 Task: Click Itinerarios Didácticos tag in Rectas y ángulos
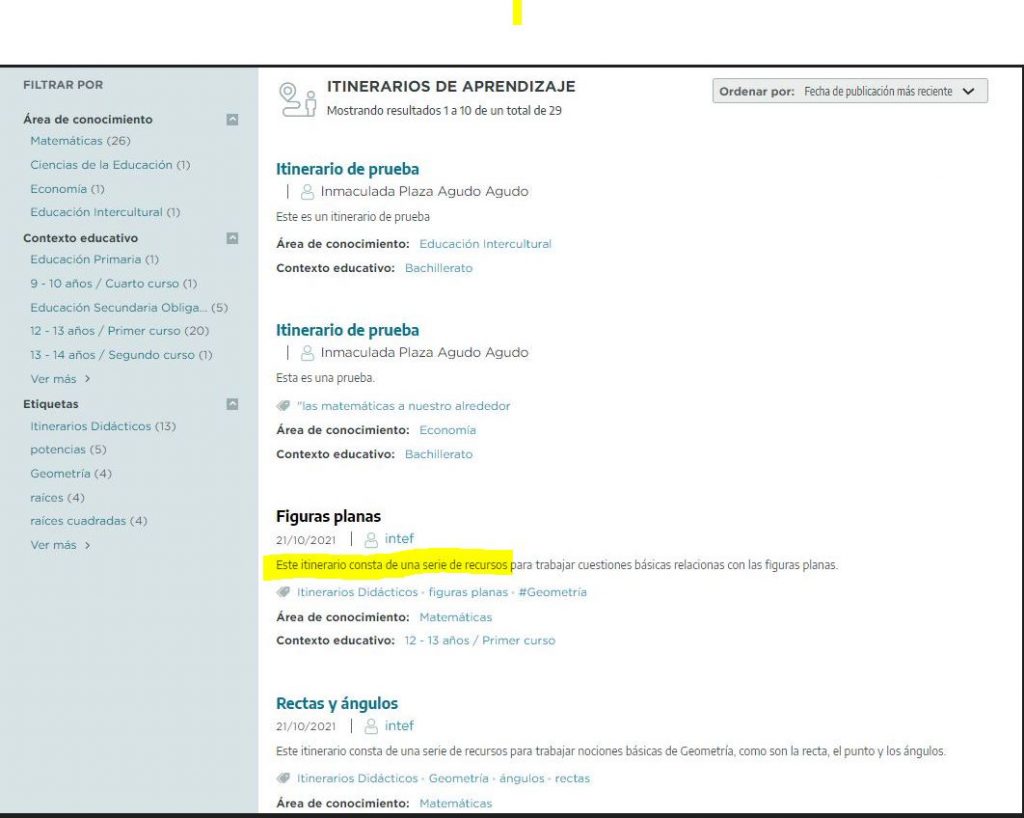tap(357, 778)
